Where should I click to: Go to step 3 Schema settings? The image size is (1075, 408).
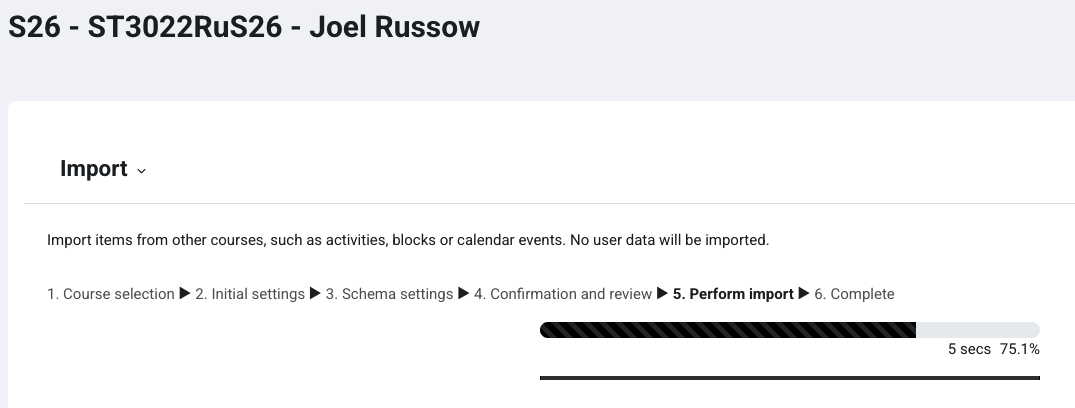tap(389, 294)
